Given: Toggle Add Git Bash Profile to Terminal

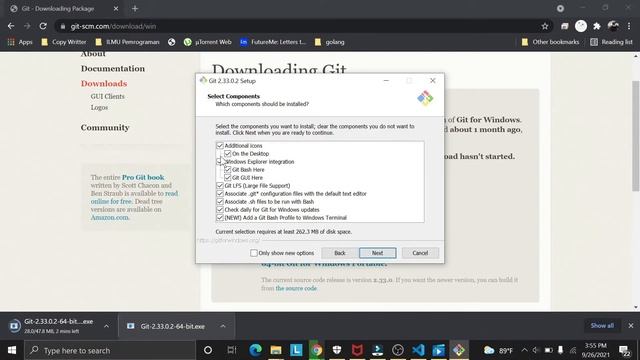Looking at the screenshot, I should (x=220, y=218).
